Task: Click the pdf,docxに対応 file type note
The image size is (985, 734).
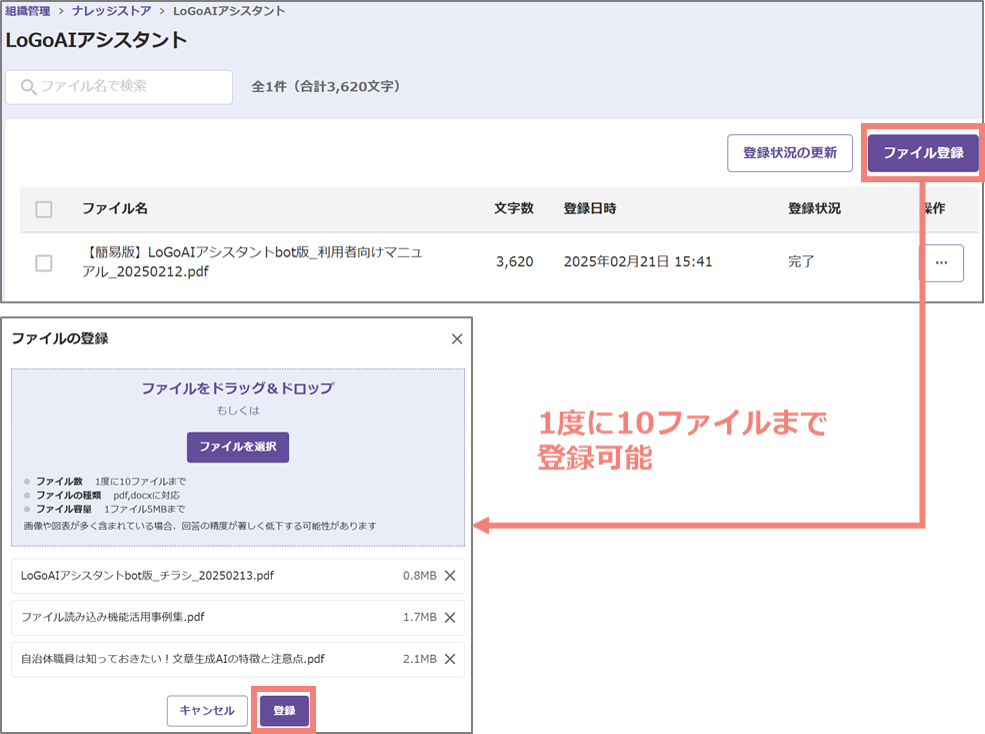Action: point(146,495)
